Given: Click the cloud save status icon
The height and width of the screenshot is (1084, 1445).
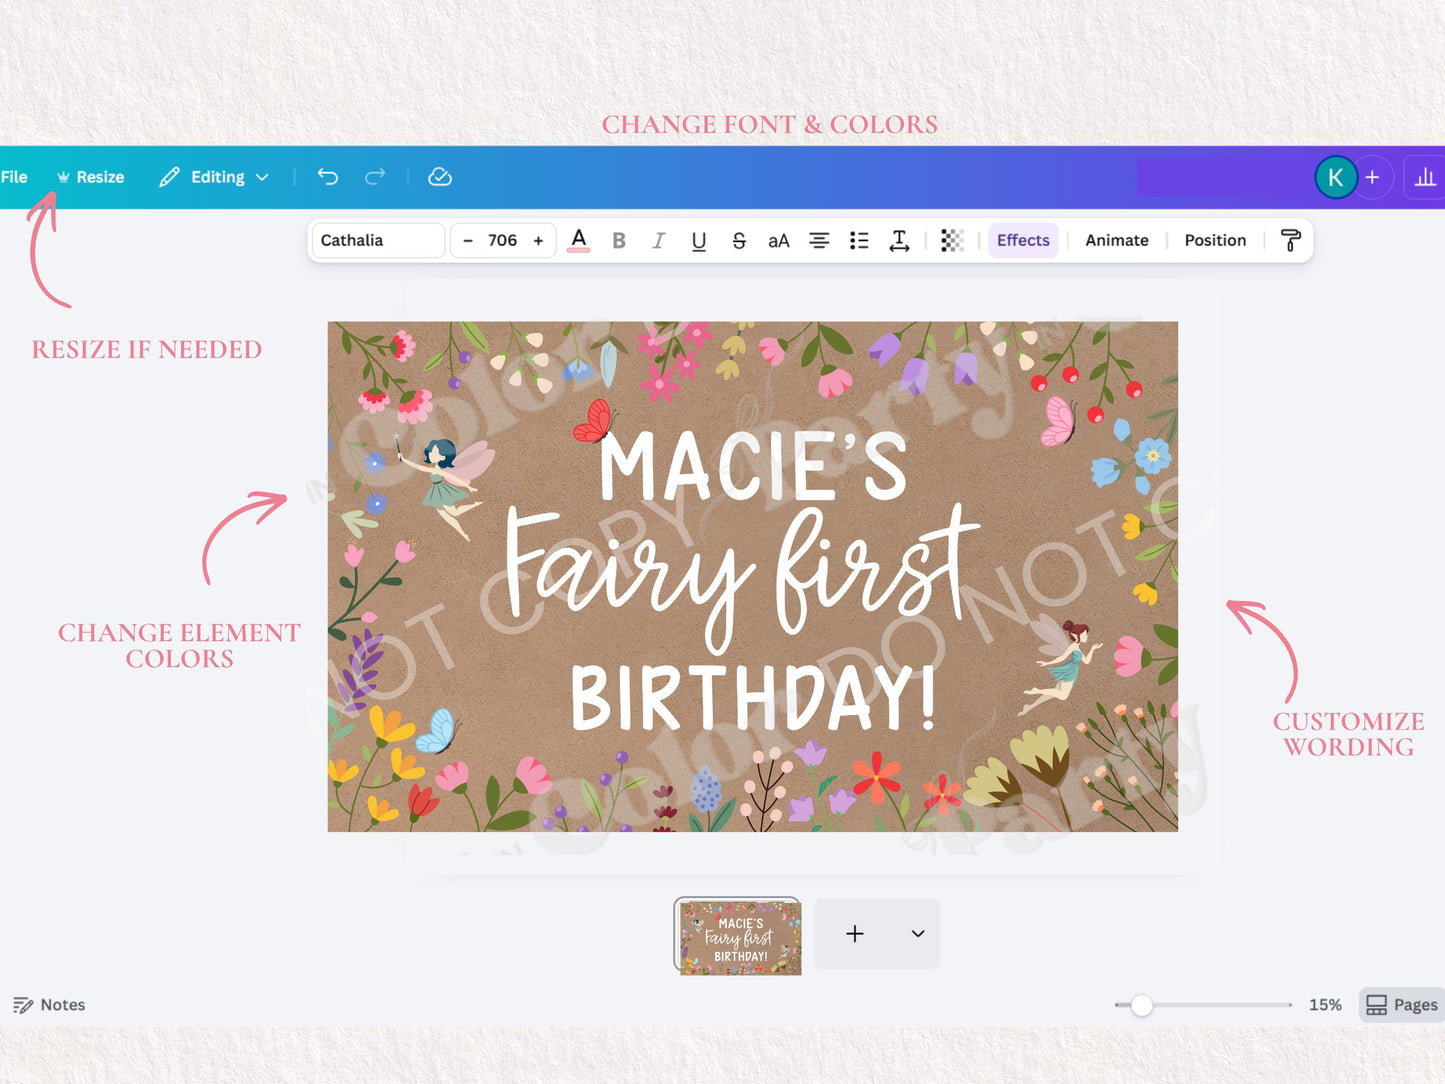Looking at the screenshot, I should (x=440, y=177).
